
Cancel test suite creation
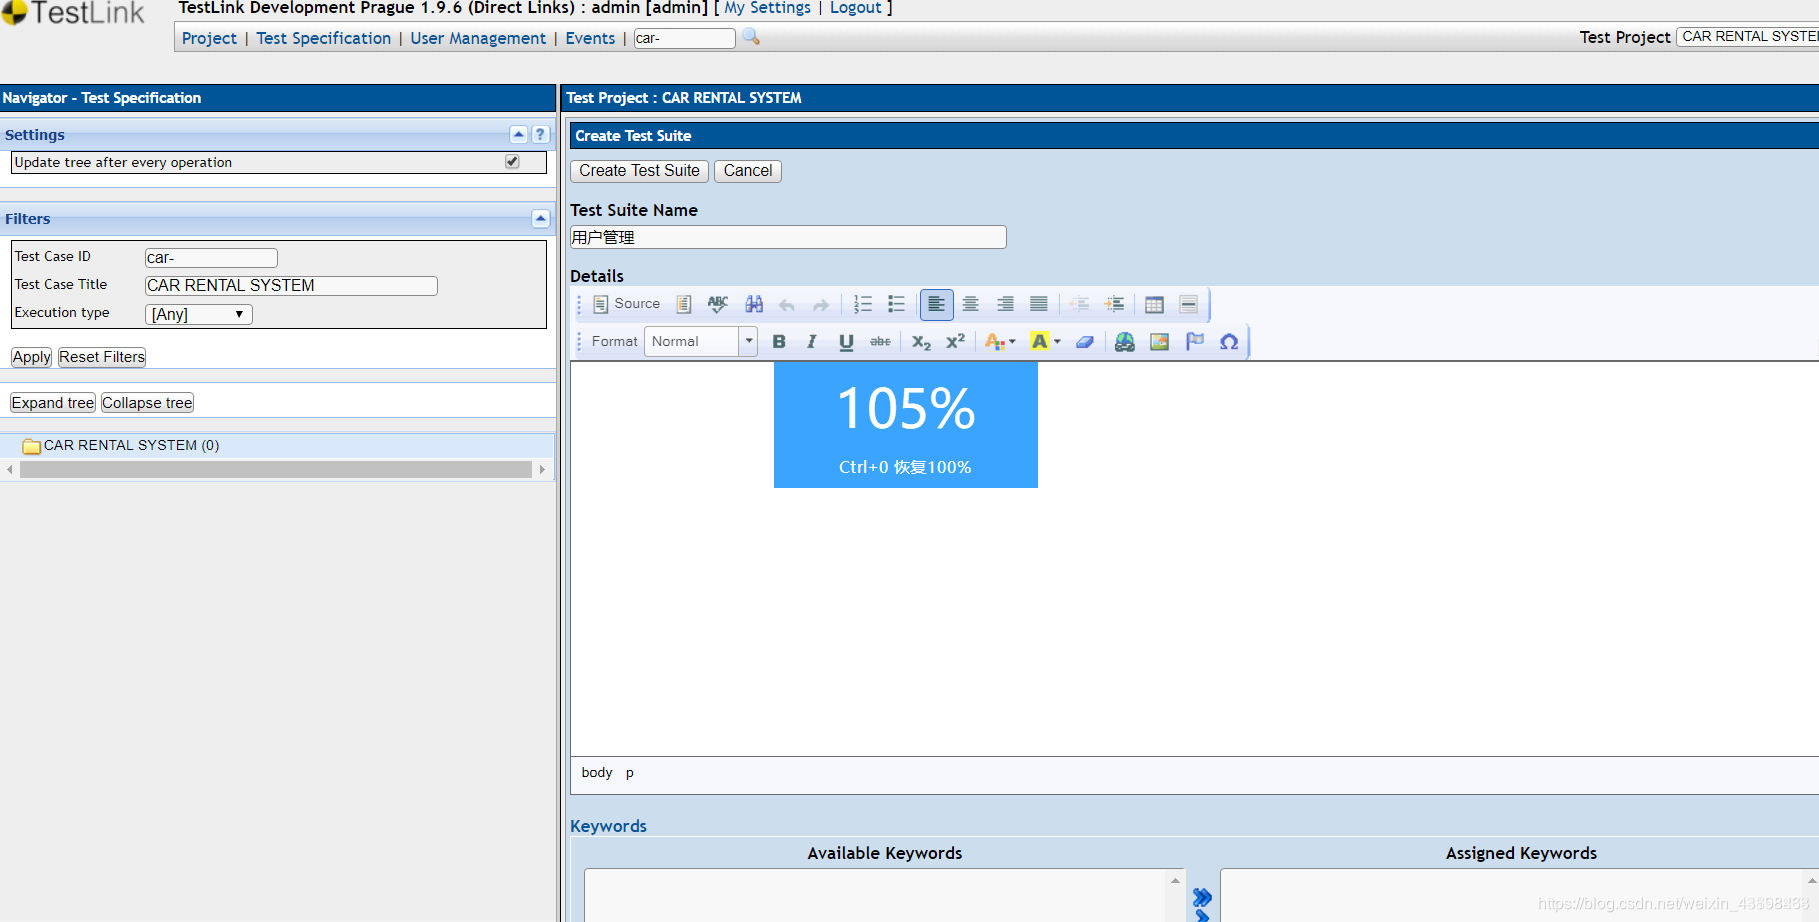tap(748, 171)
